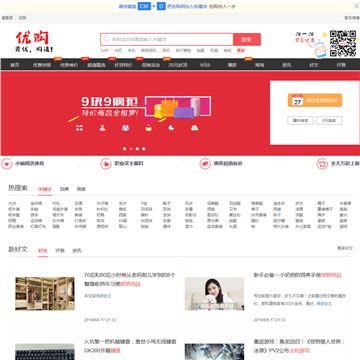Open 促销活动 in the navigation bar
Image resolution: width=360 pixels, height=360 pixels.
tap(151, 65)
